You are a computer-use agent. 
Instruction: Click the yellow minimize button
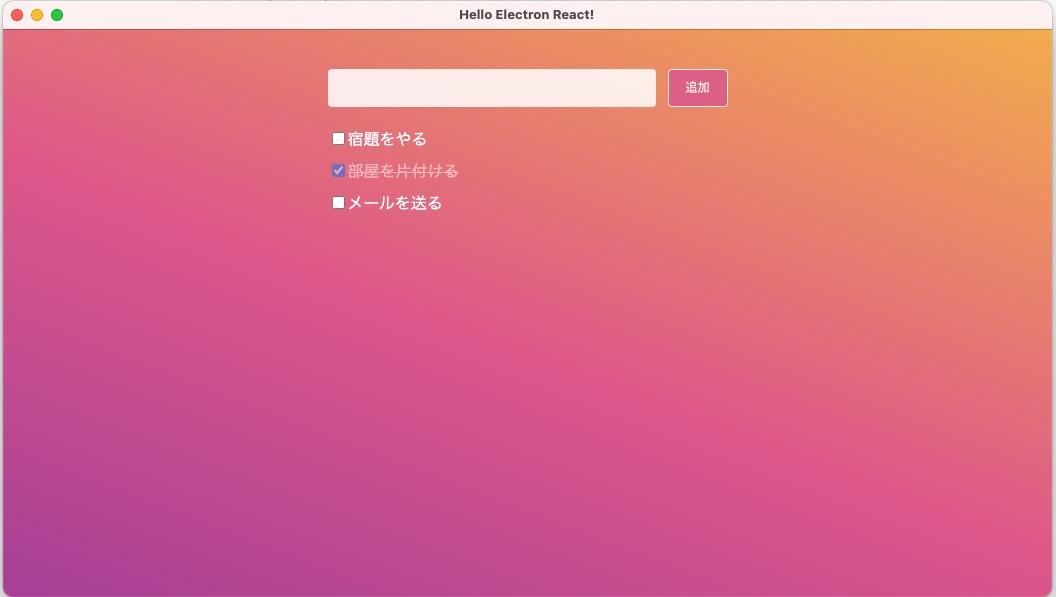coord(37,15)
